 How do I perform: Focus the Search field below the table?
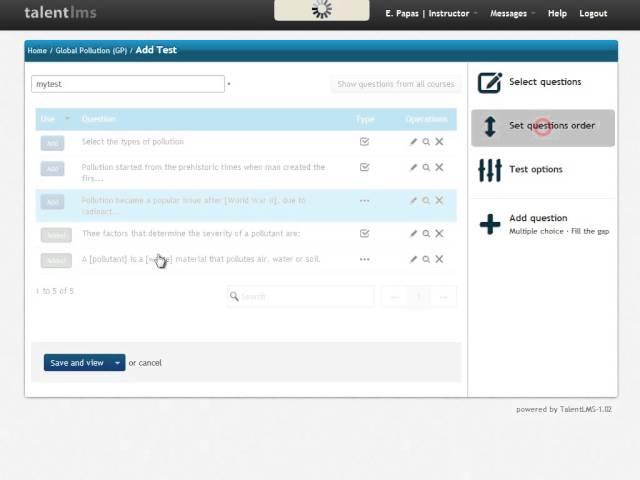point(300,296)
